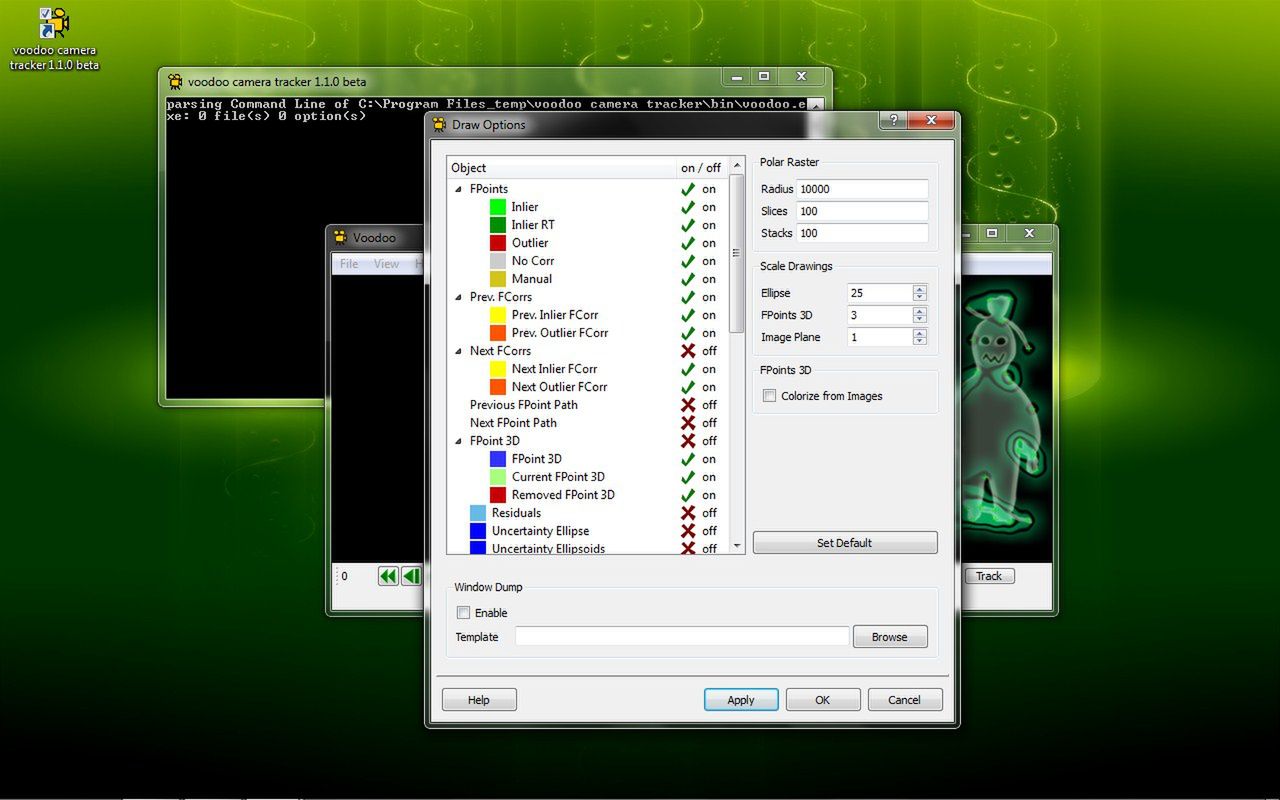Image resolution: width=1280 pixels, height=800 pixels.
Task: Click the console window scroll up arrow
Action: 817,104
